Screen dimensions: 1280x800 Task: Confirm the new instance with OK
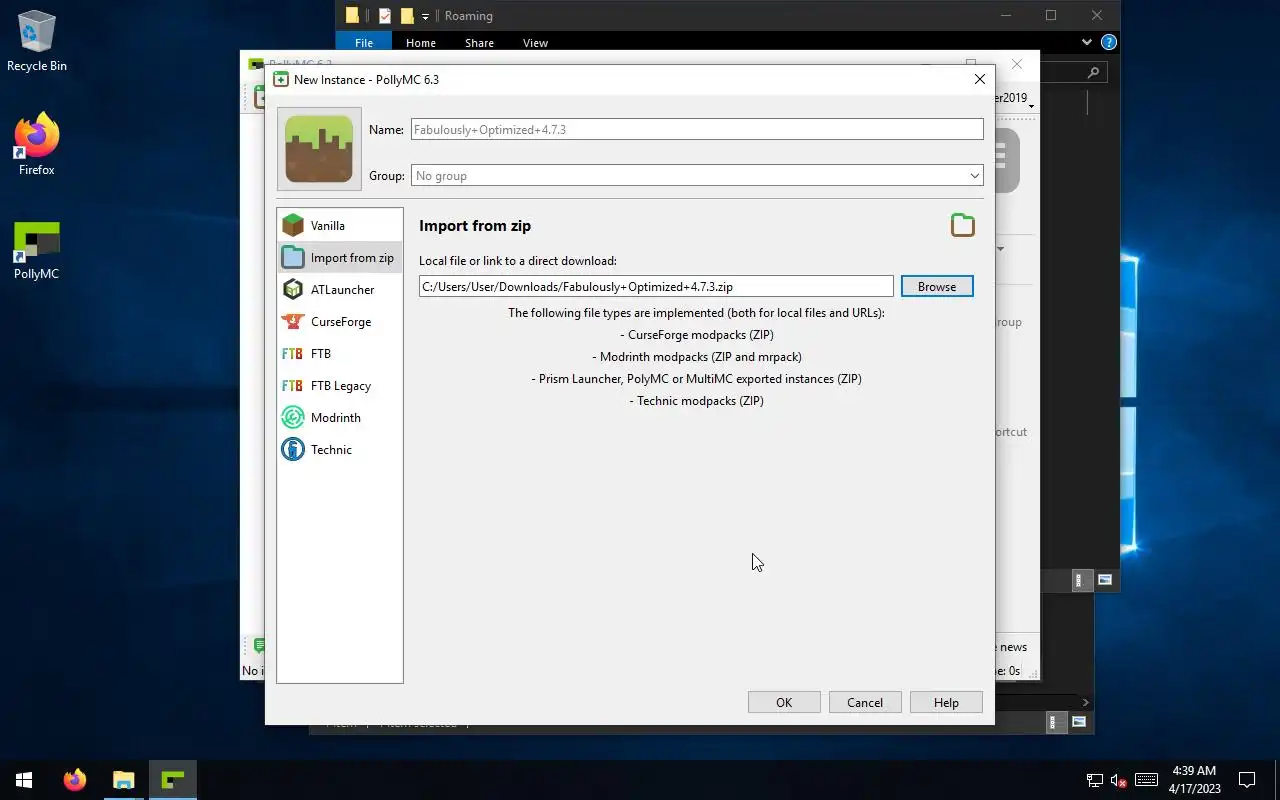[784, 703]
